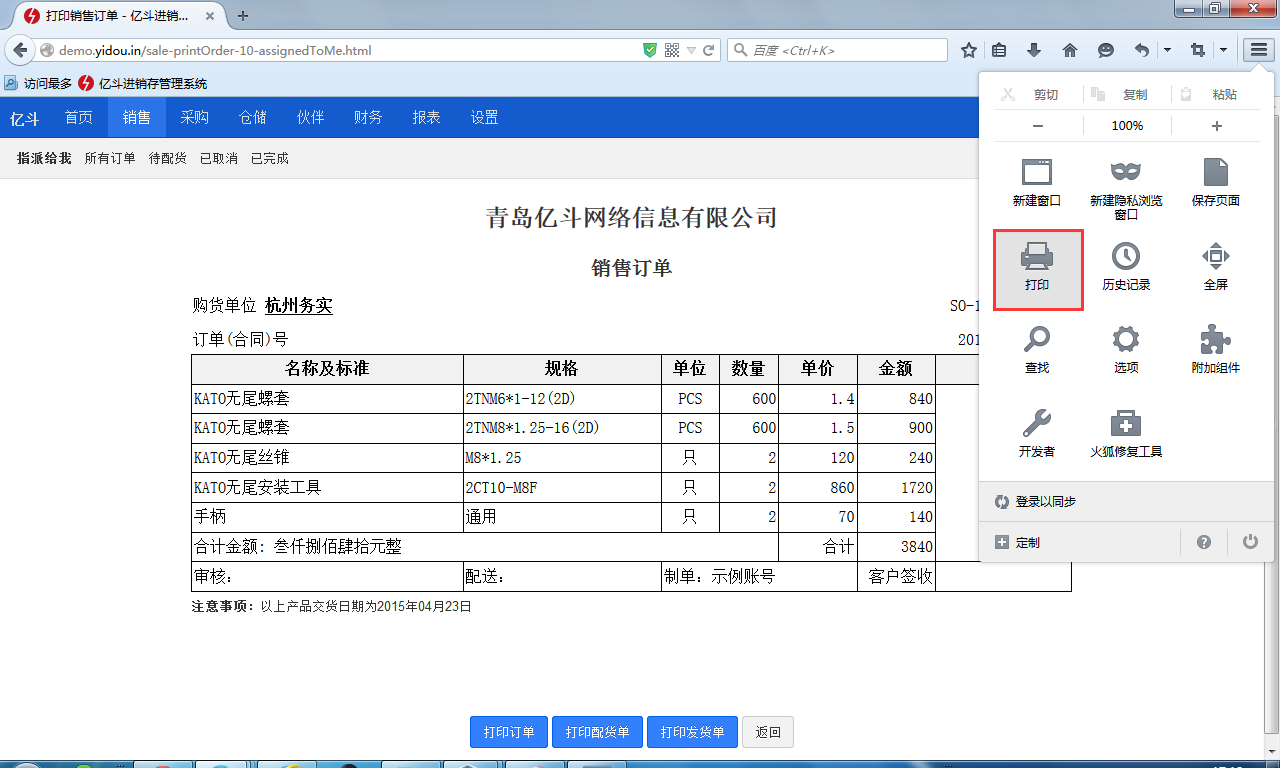The image size is (1280, 768).
Task: Click the Home icon in the browser toolbar
Action: click(x=1070, y=50)
